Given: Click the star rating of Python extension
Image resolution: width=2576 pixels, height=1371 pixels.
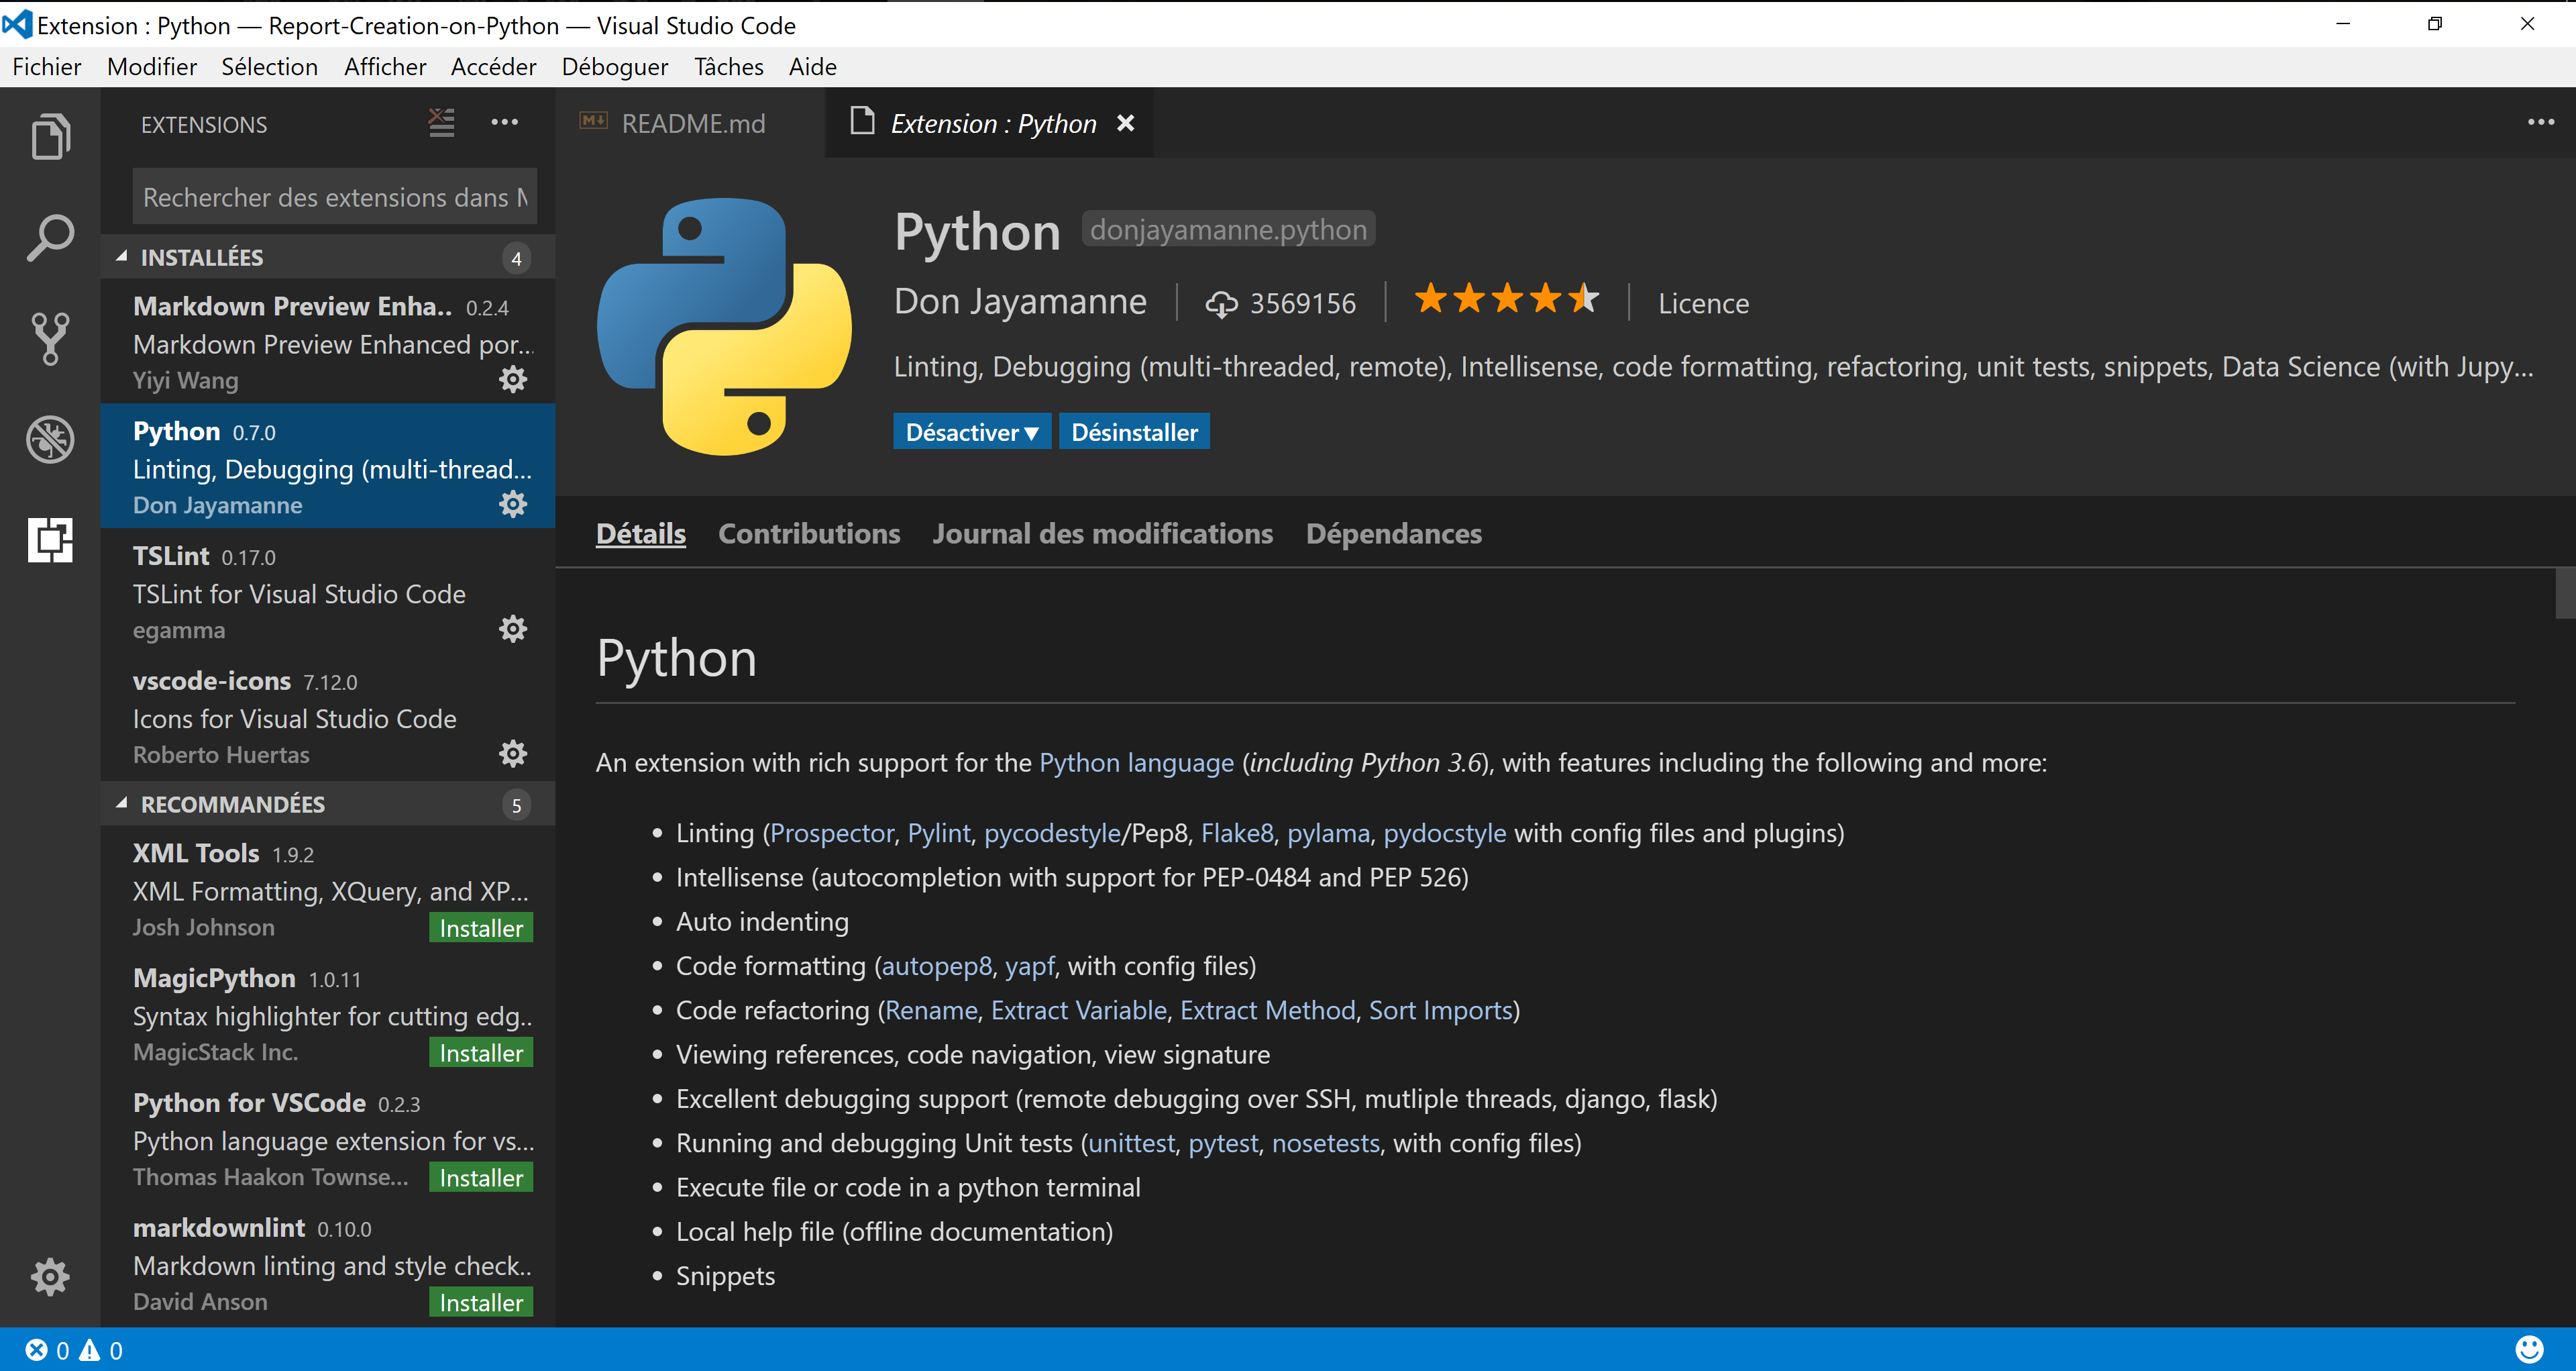Looking at the screenshot, I should click(x=1506, y=299).
